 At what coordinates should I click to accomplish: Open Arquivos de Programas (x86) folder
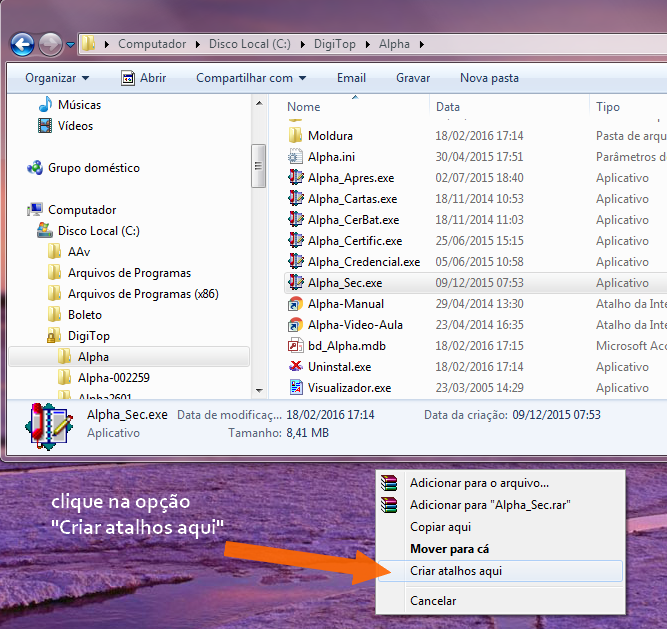pos(133,293)
